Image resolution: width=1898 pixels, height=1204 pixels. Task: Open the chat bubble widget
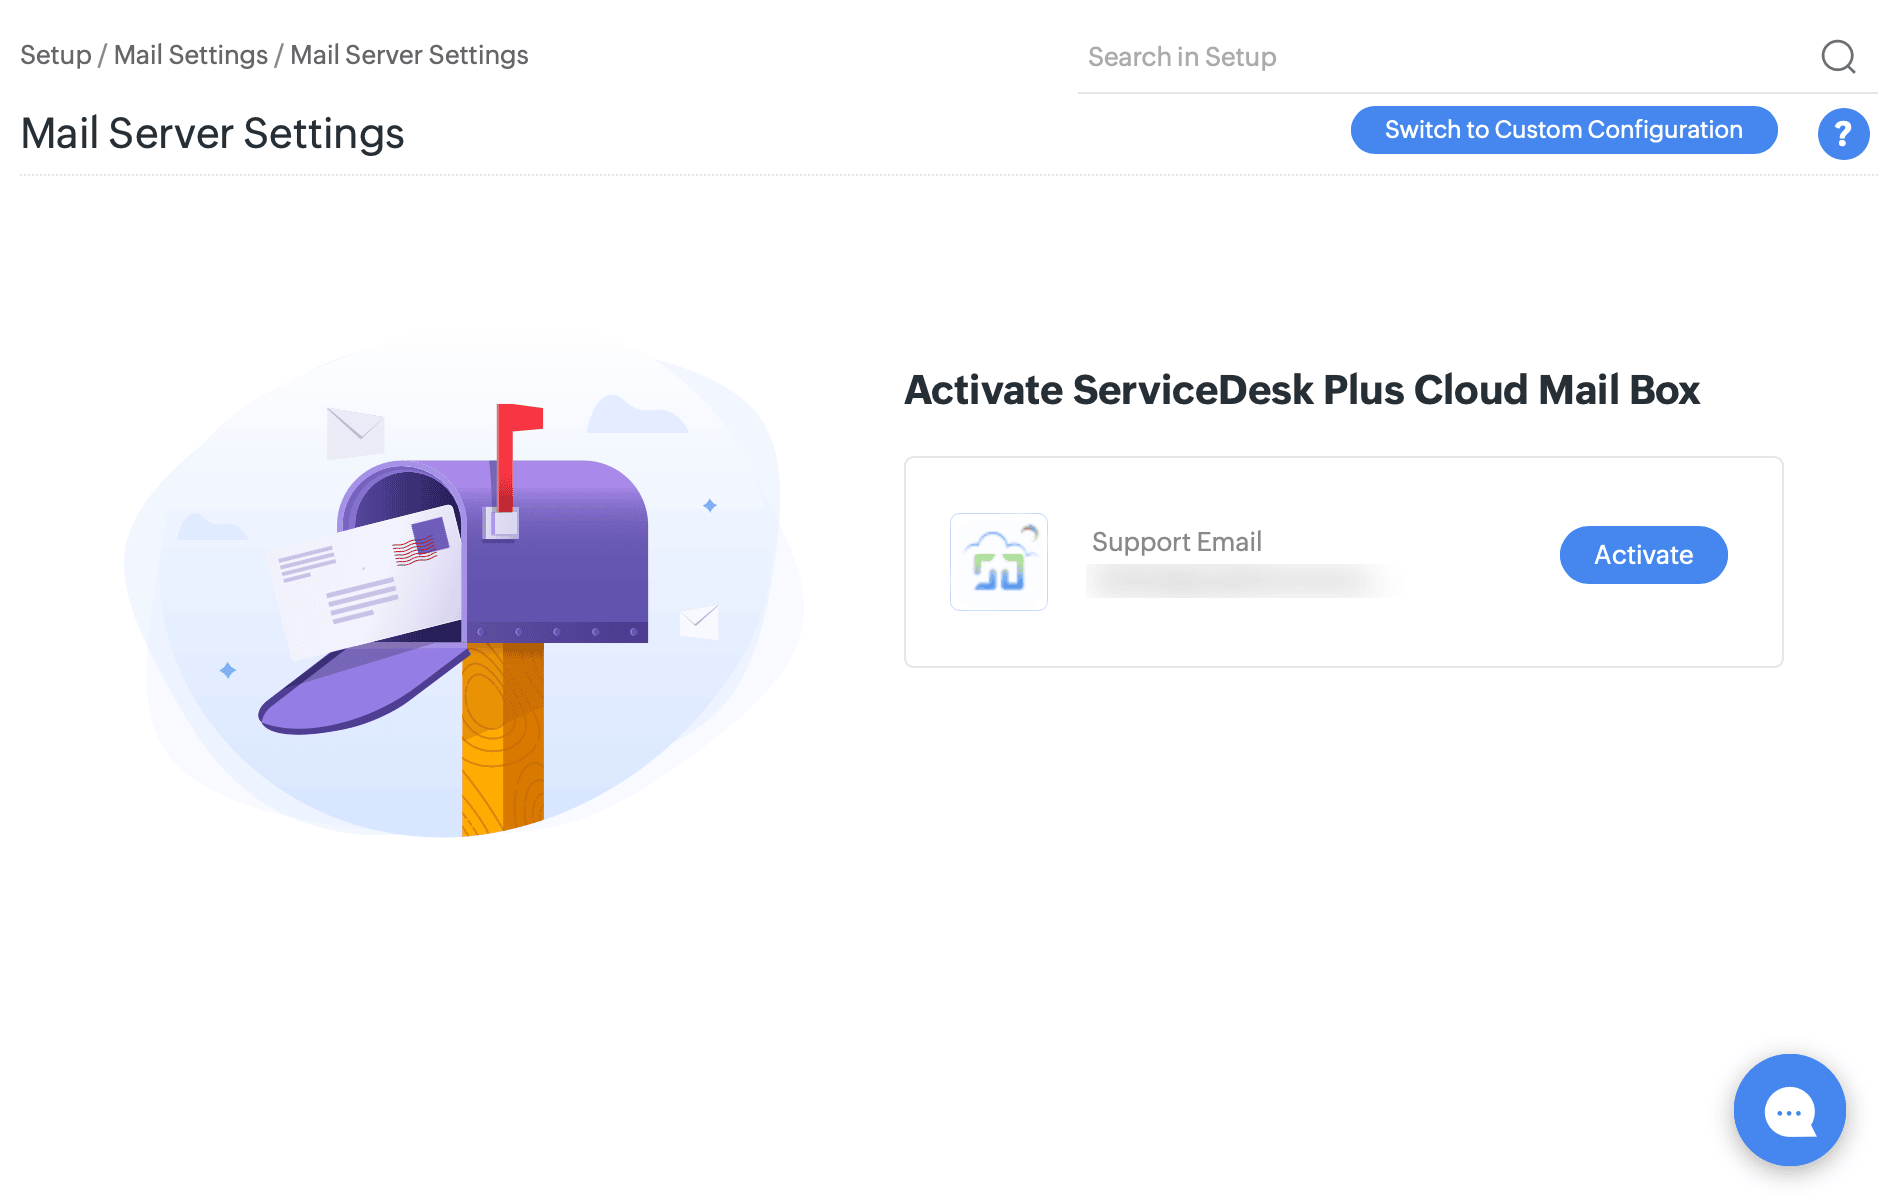1789,1110
